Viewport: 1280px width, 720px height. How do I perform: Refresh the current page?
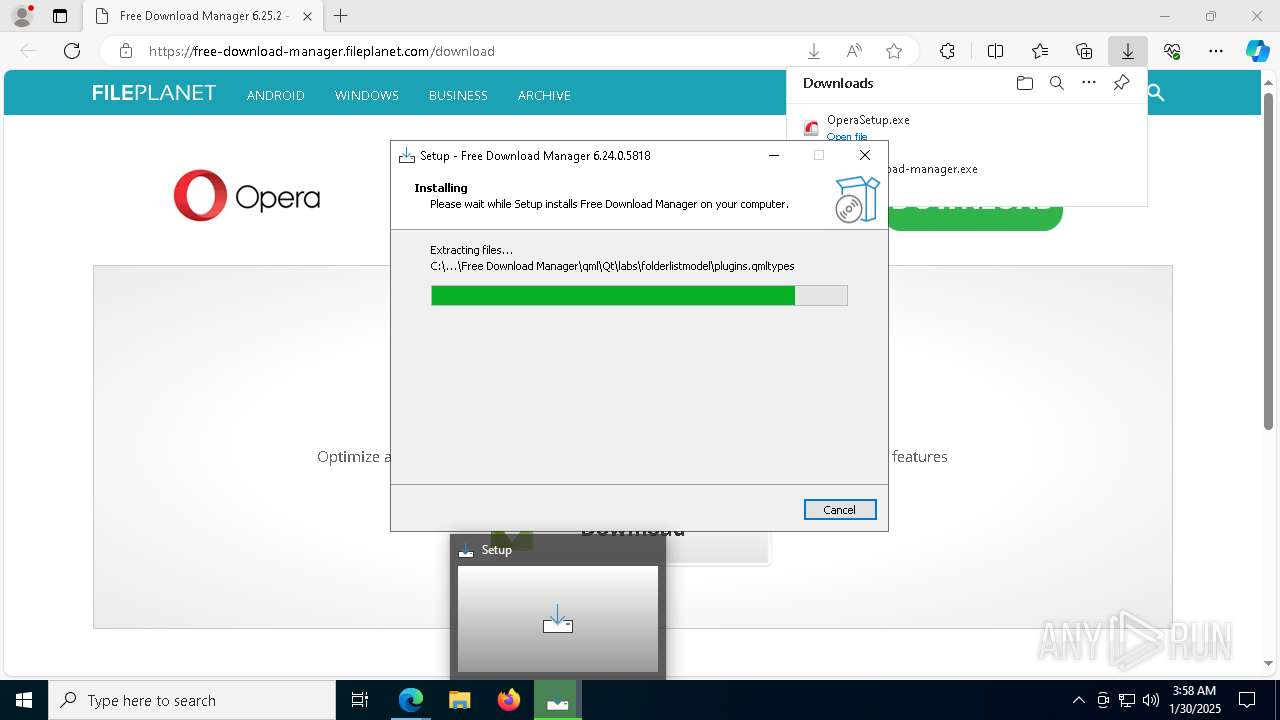[x=72, y=51]
